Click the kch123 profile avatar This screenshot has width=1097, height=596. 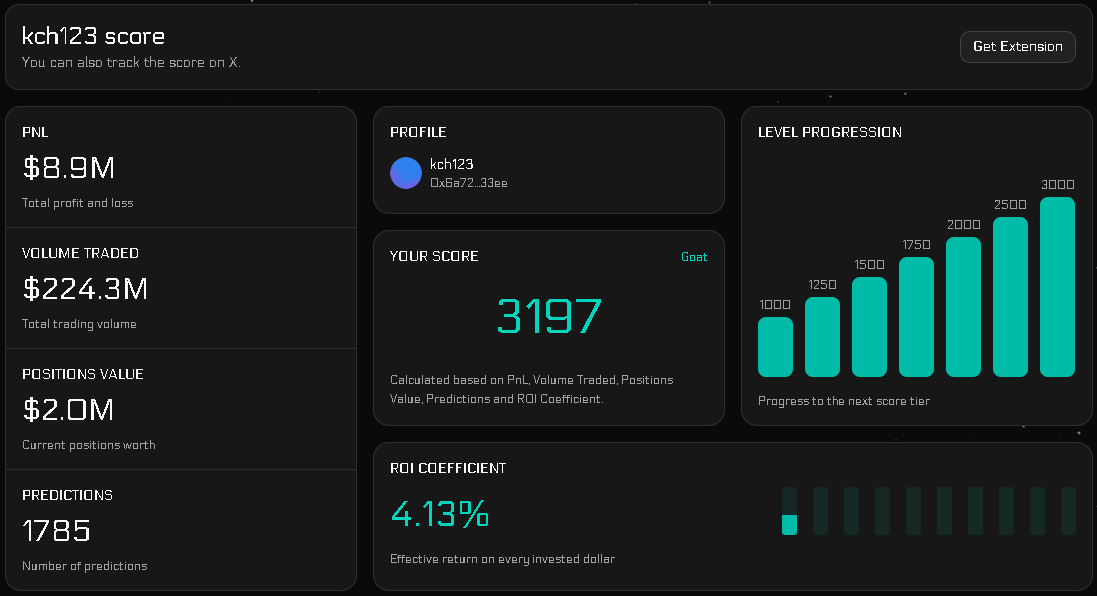(x=405, y=172)
